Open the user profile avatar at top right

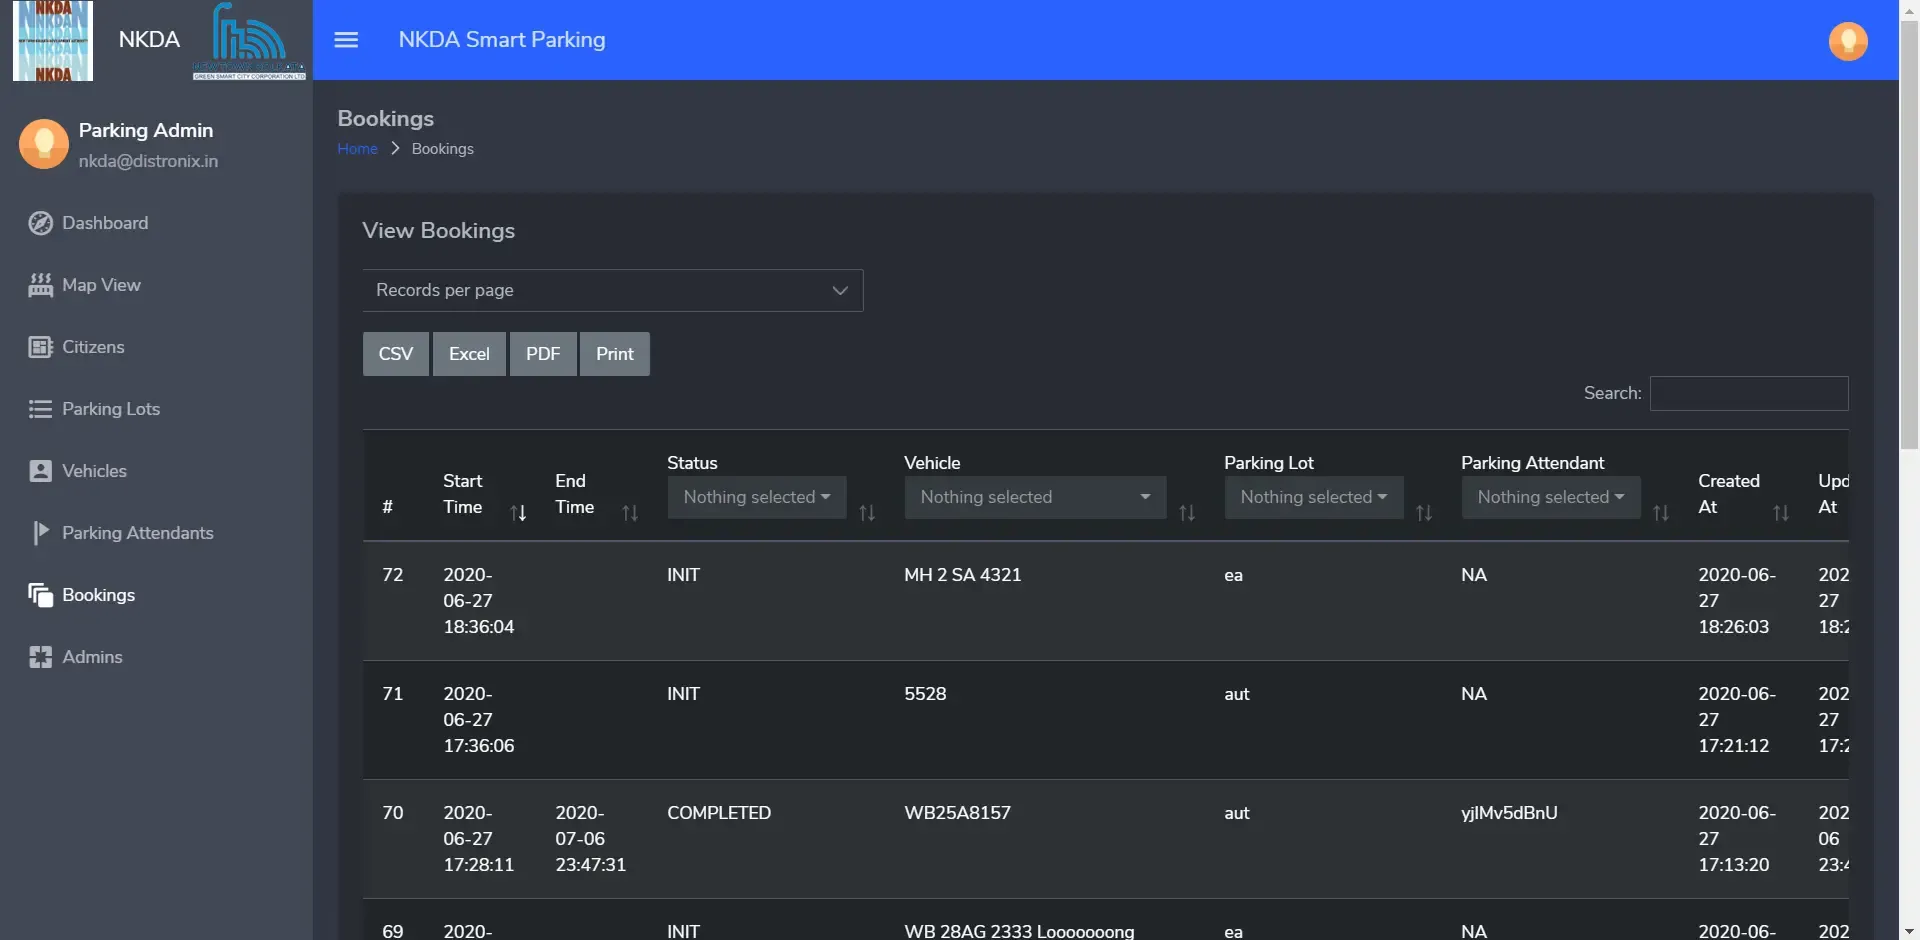(x=1848, y=40)
